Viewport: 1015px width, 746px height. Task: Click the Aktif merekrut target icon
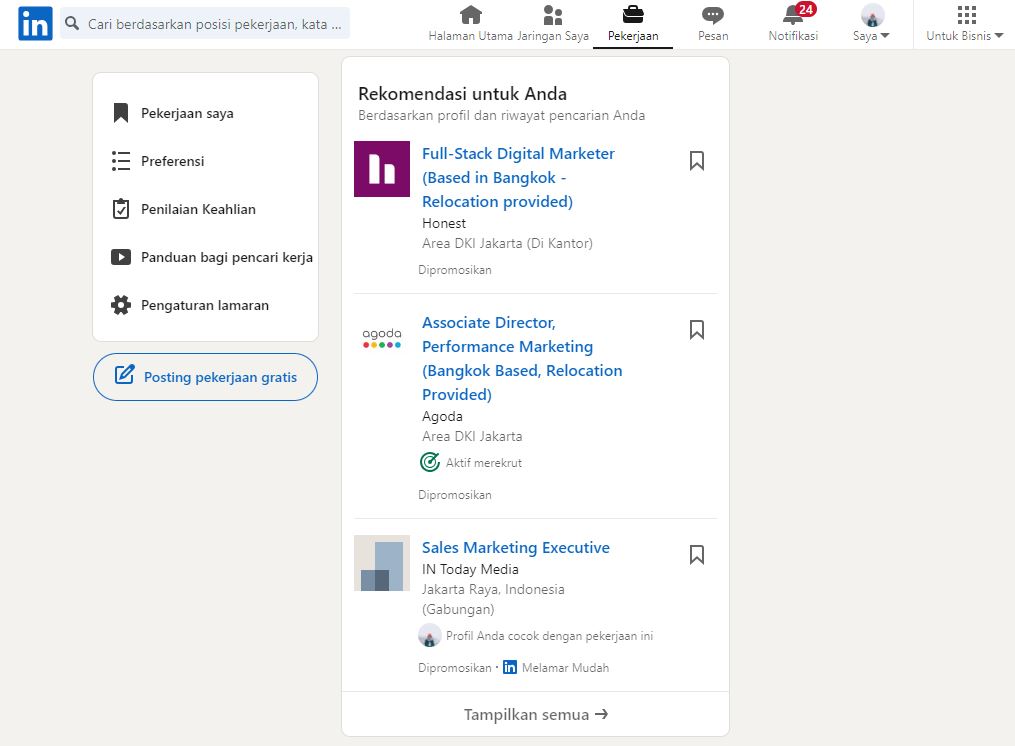pos(430,462)
